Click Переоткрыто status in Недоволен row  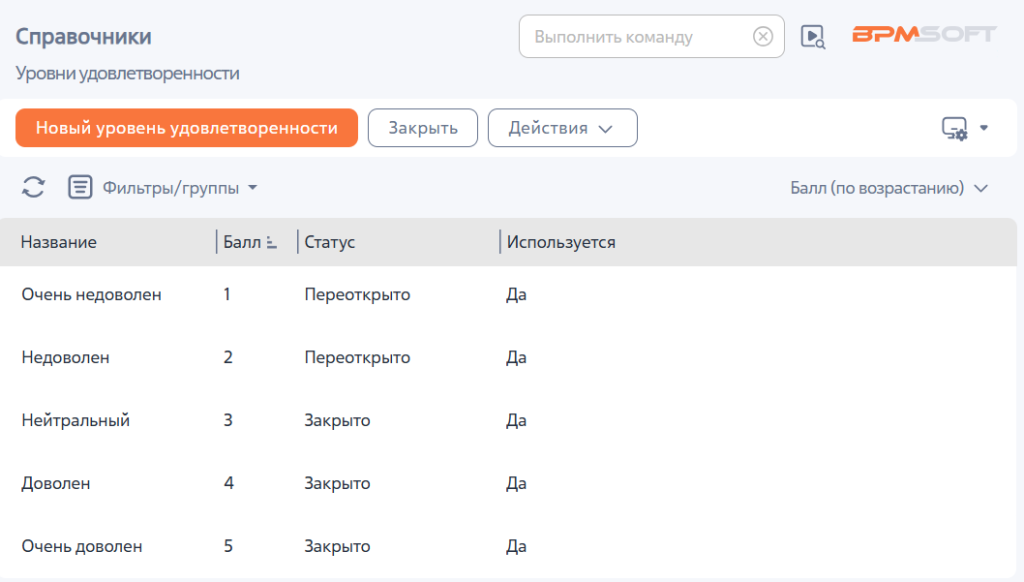pyautogui.click(x=357, y=357)
